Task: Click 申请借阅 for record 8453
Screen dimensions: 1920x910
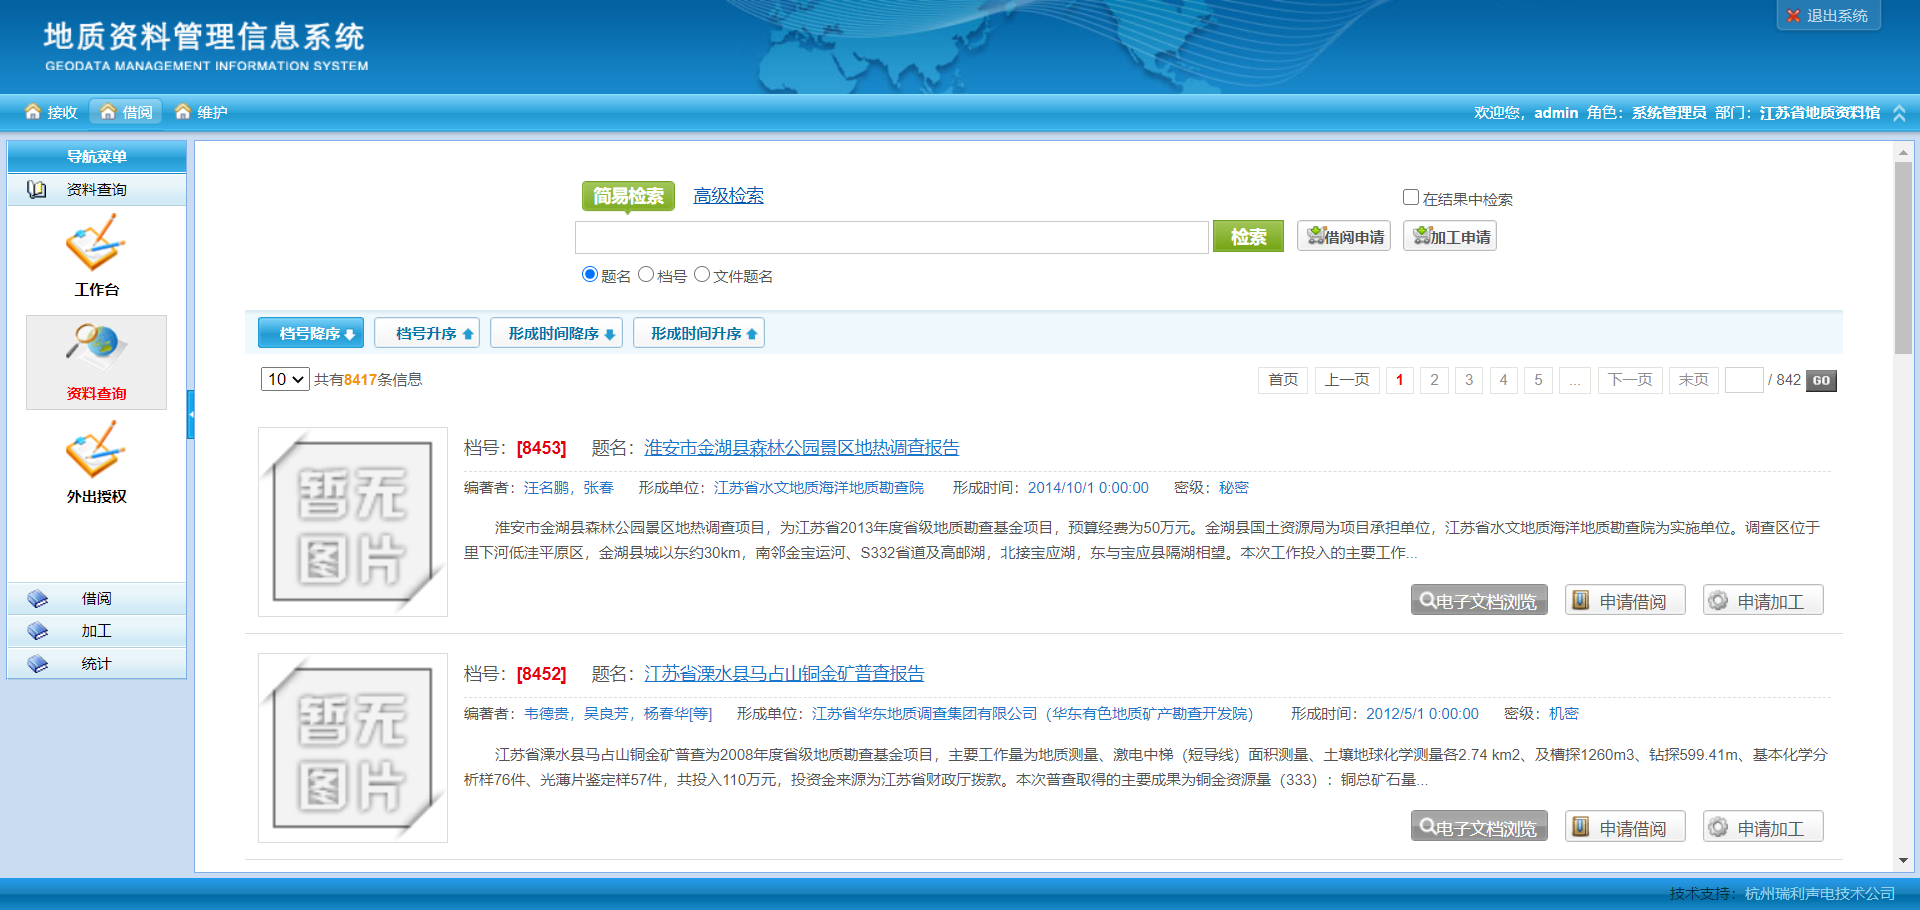Action: (x=1625, y=601)
